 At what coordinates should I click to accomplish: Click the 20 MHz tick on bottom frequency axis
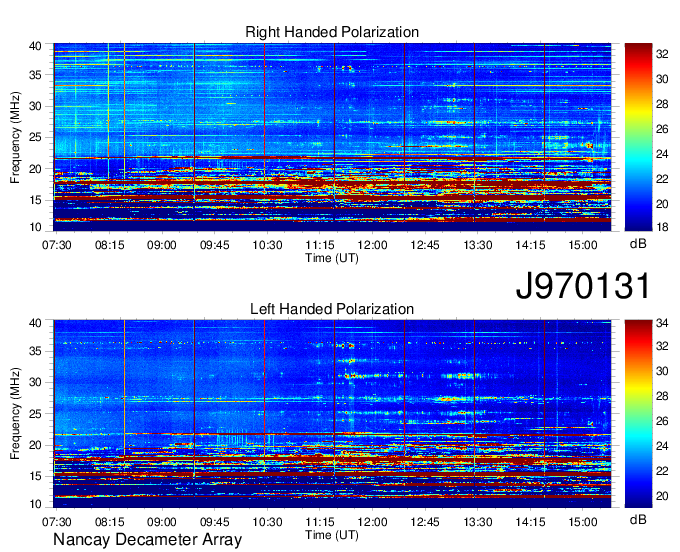(35, 445)
